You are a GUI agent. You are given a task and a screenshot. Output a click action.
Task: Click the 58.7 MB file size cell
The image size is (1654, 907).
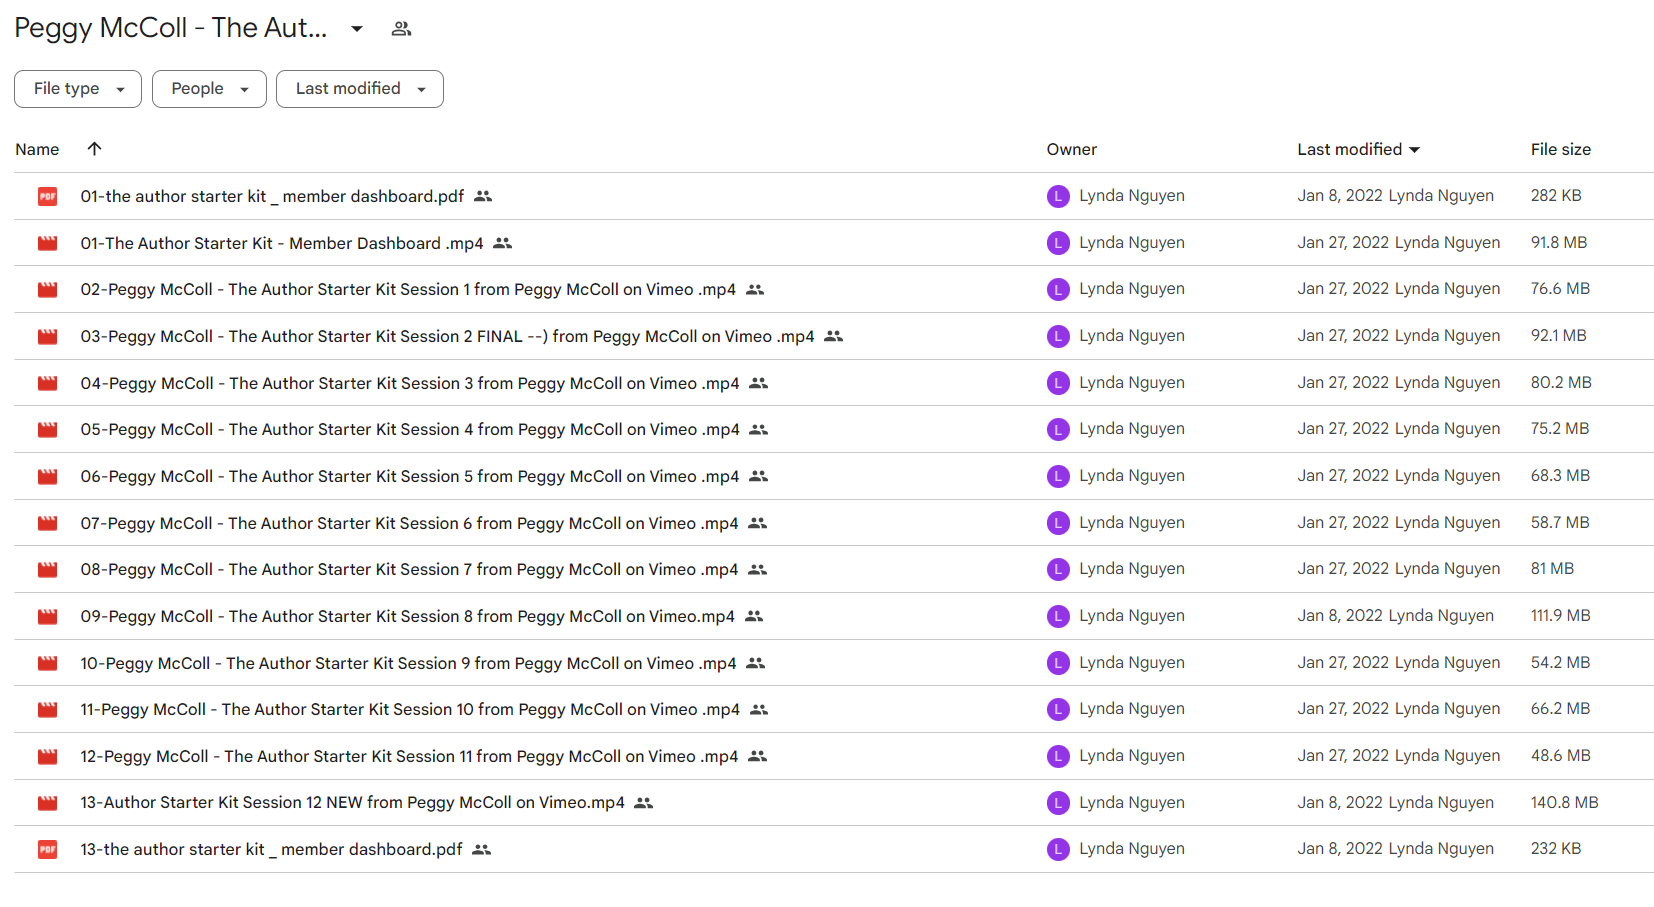(1560, 523)
